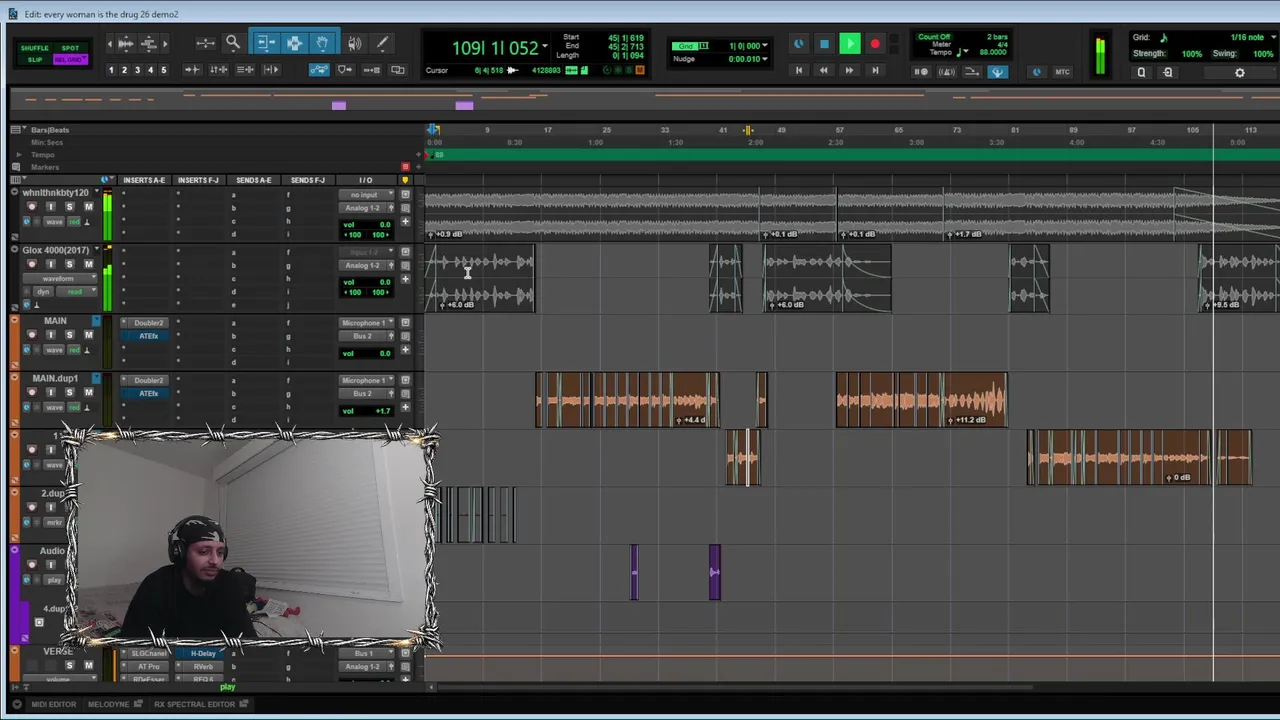
Task: Go to end of session
Action: [875, 71]
